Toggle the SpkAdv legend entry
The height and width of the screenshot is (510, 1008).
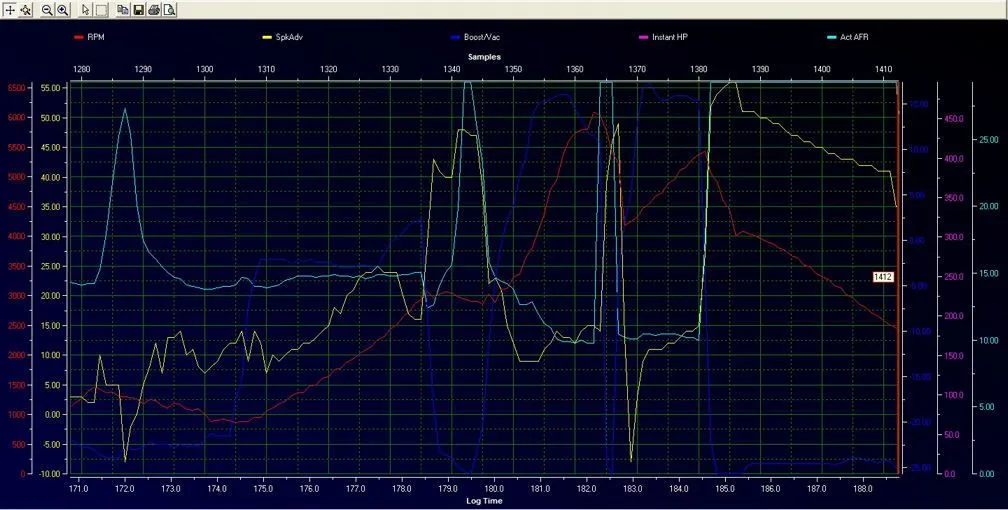pyautogui.click(x=288, y=37)
